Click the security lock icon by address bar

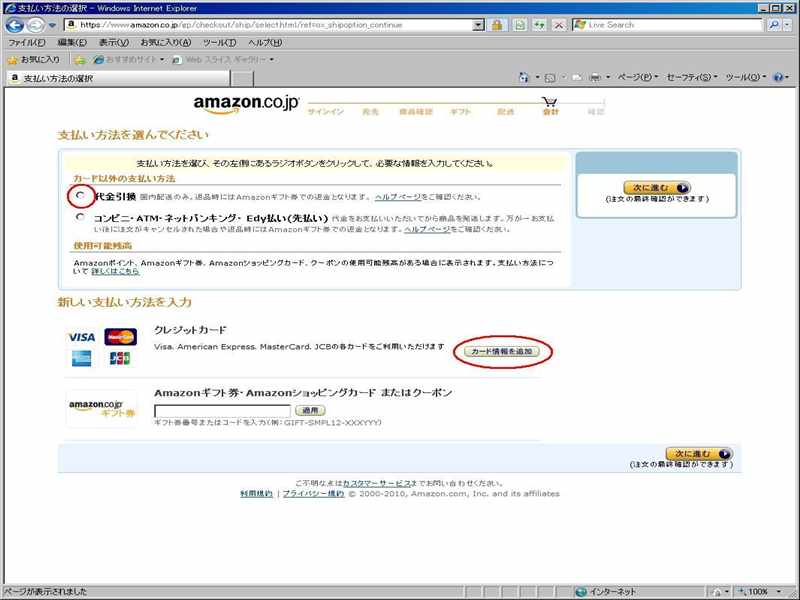coord(497,25)
